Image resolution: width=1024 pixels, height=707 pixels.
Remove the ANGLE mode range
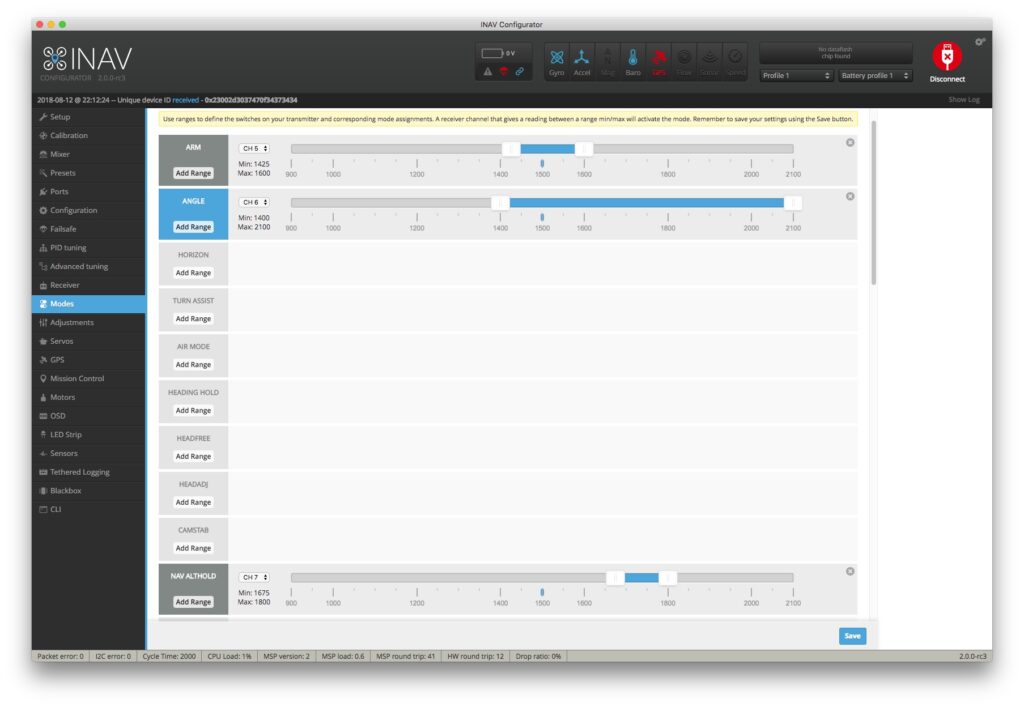(850, 196)
